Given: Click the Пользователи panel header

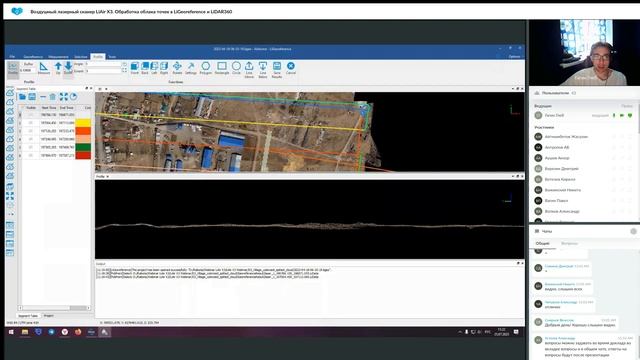Looking at the screenshot, I should [555, 93].
